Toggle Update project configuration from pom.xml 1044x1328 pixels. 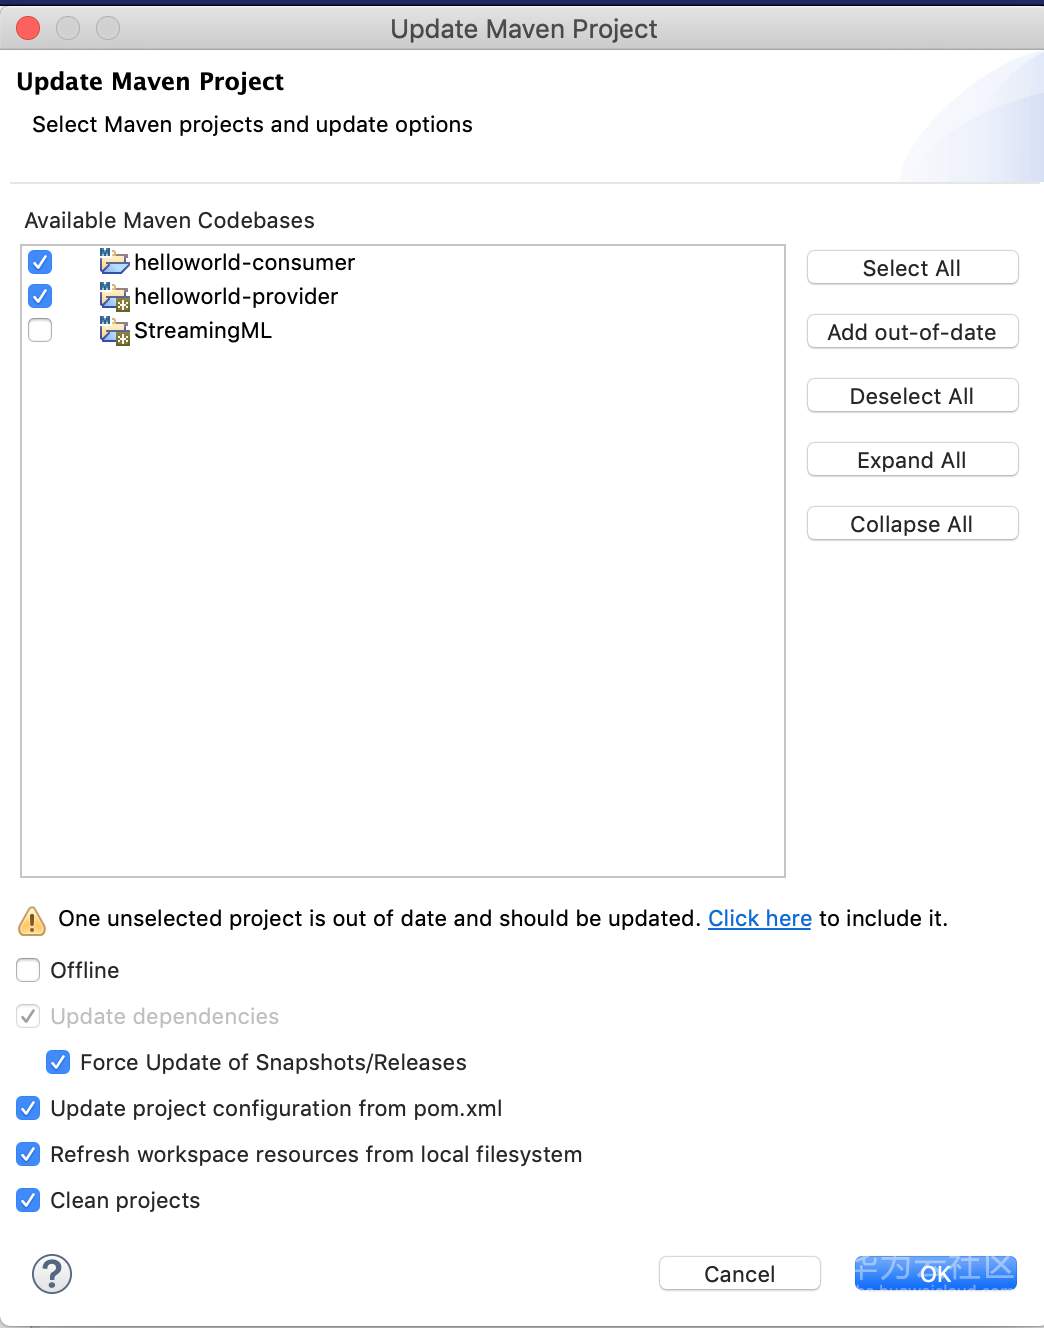29,1108
